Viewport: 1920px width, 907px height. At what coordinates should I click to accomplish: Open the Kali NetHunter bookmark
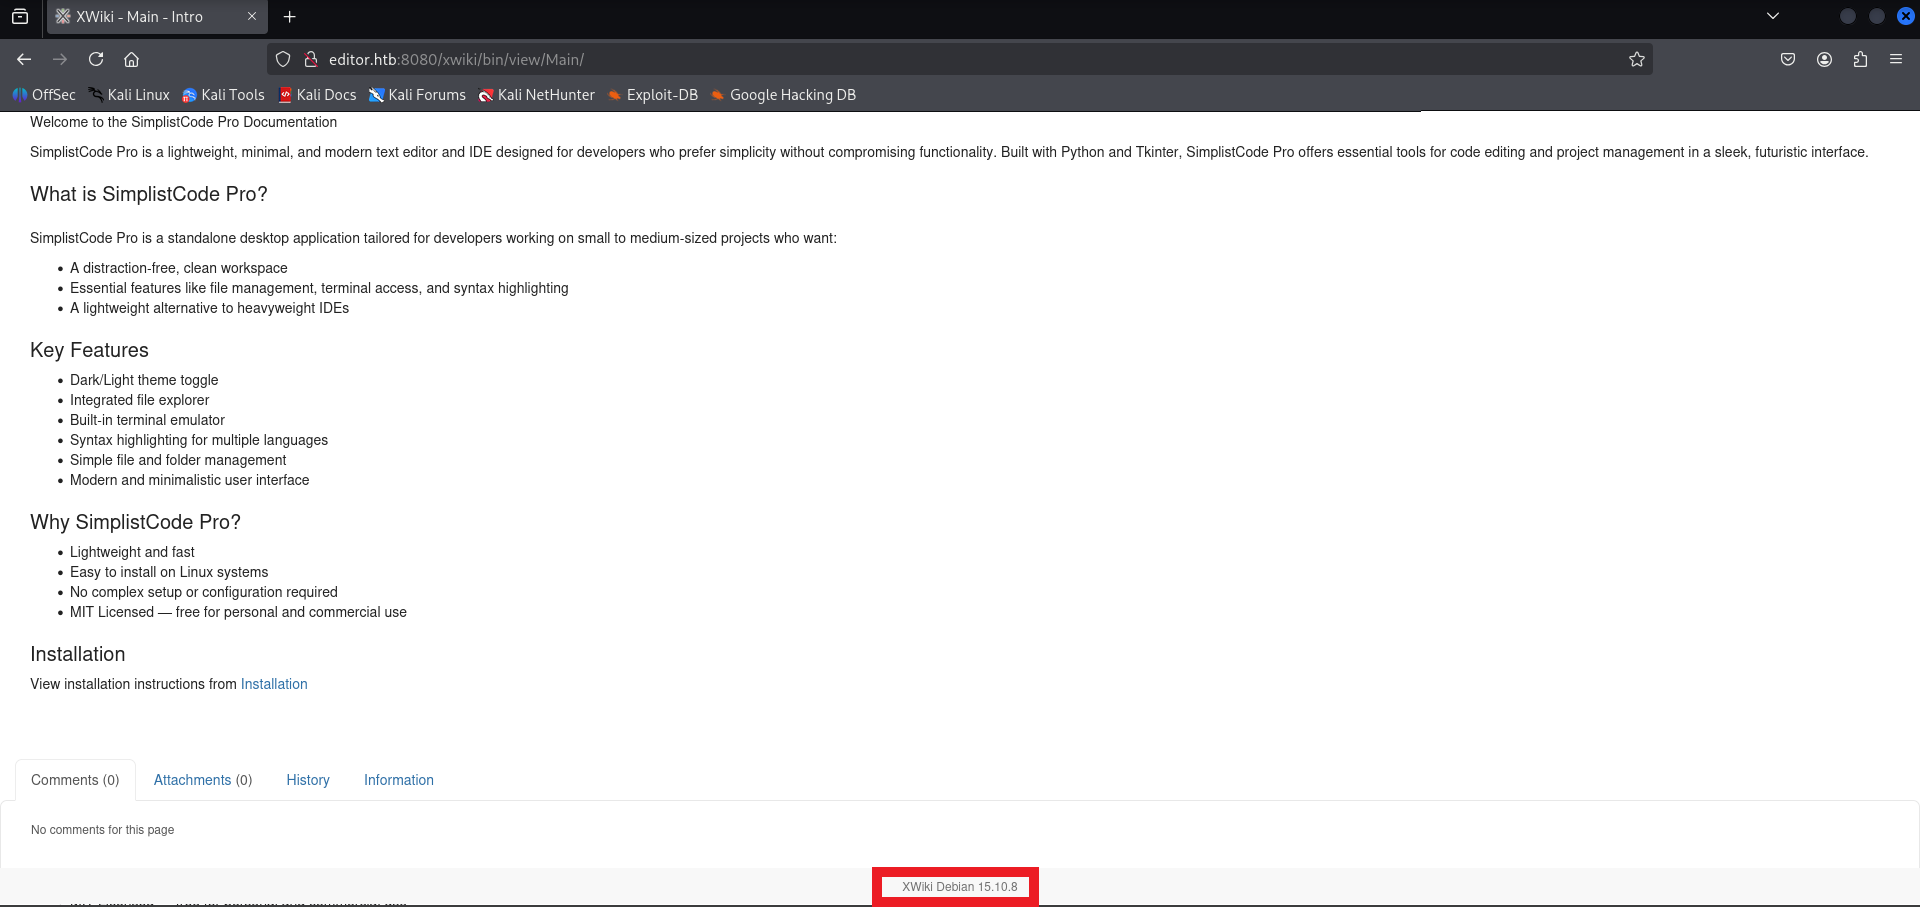[537, 95]
